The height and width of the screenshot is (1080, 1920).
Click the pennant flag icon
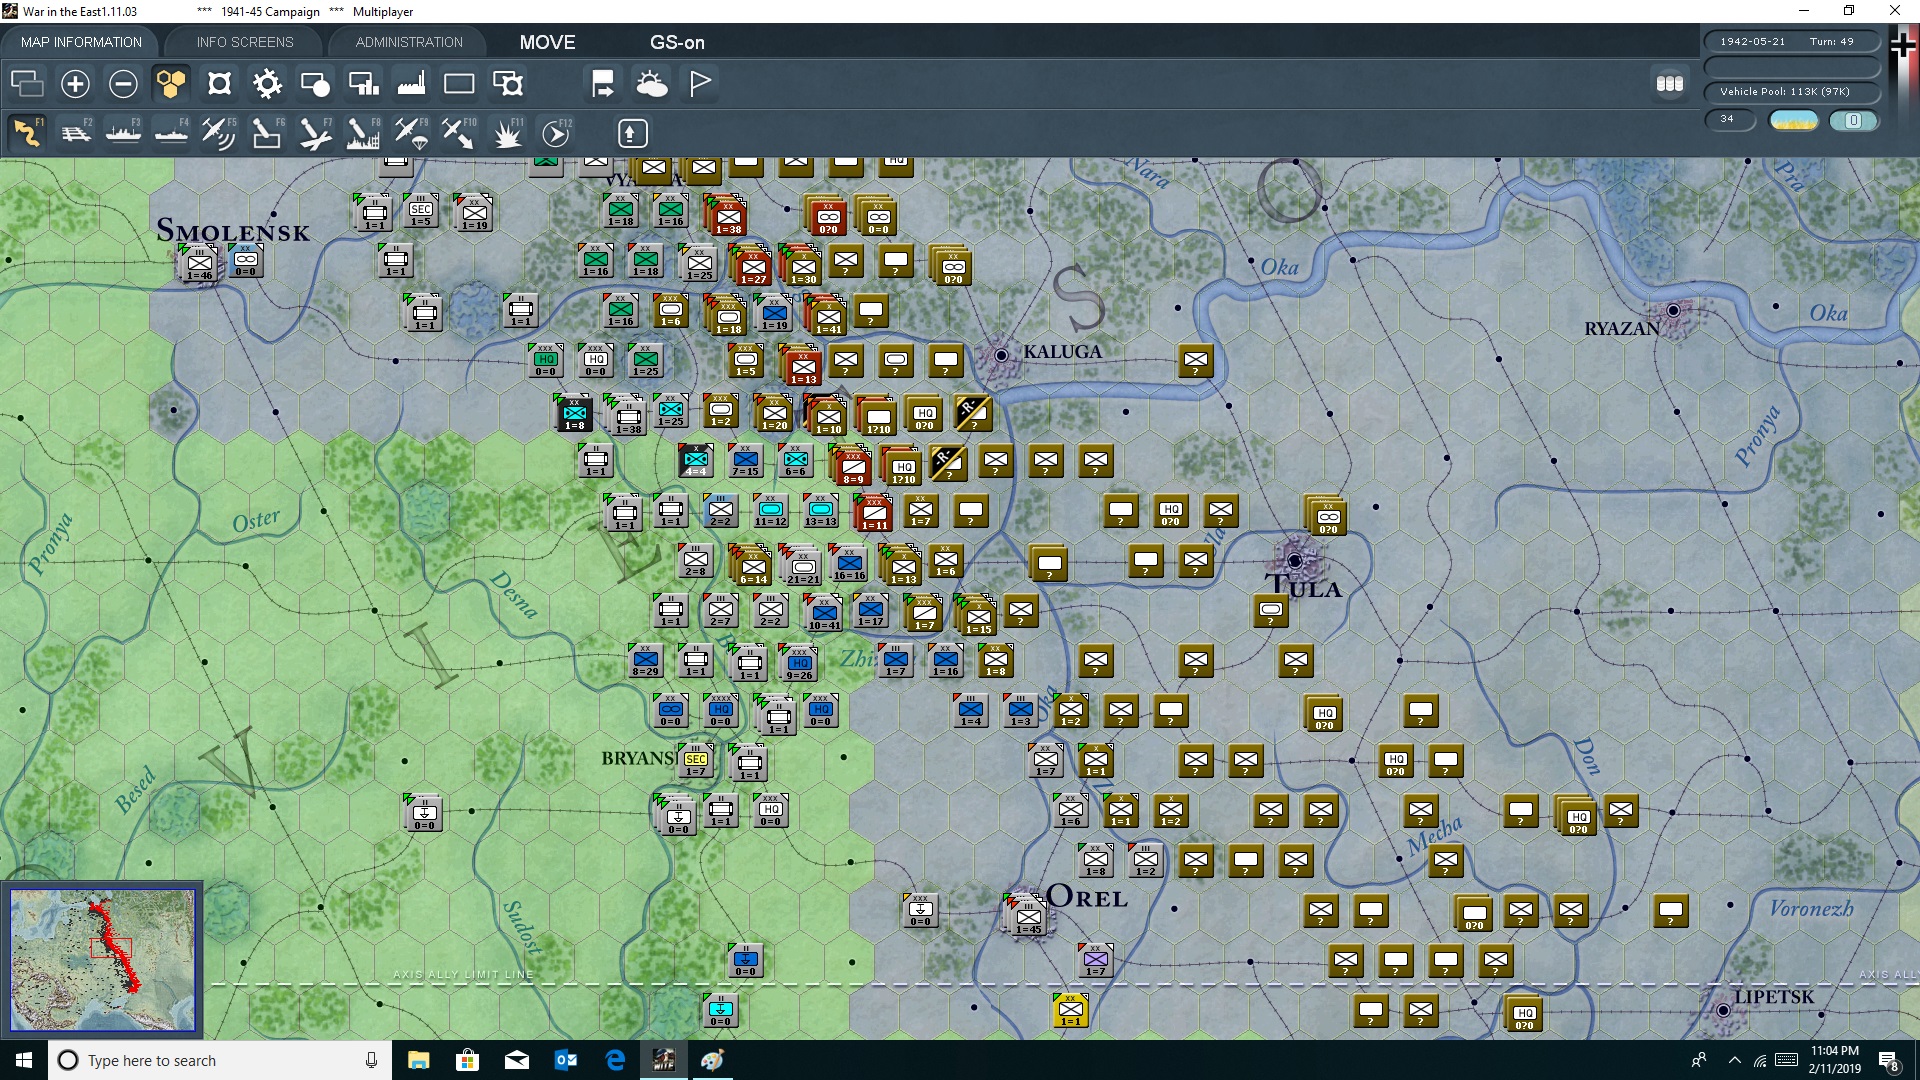pyautogui.click(x=700, y=84)
